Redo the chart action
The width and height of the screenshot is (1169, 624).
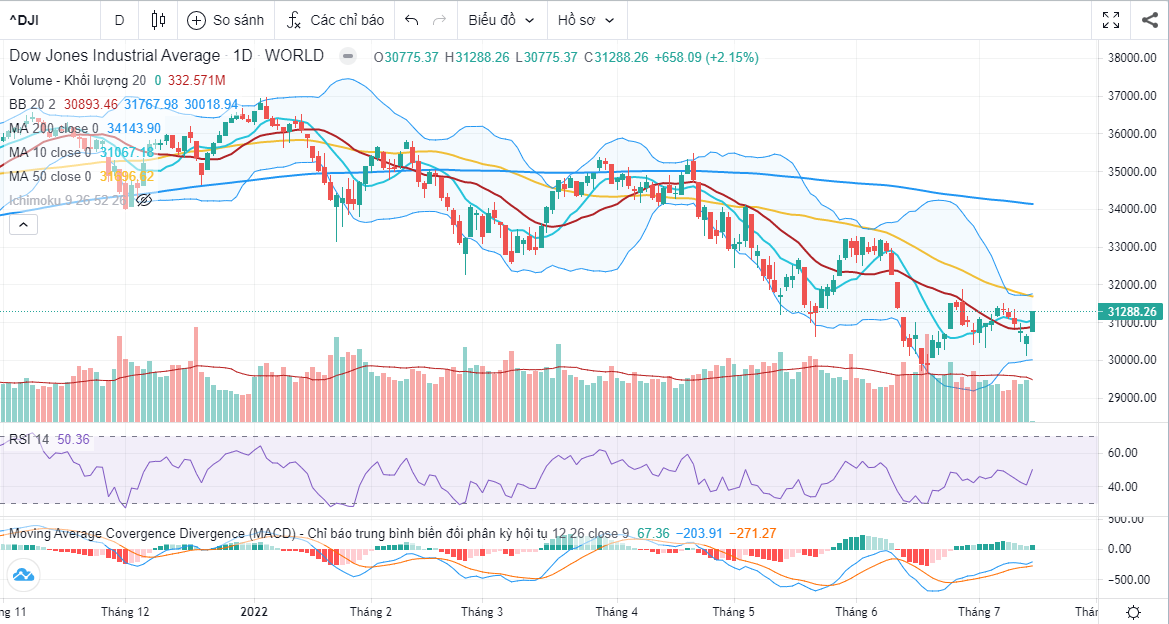coord(440,20)
